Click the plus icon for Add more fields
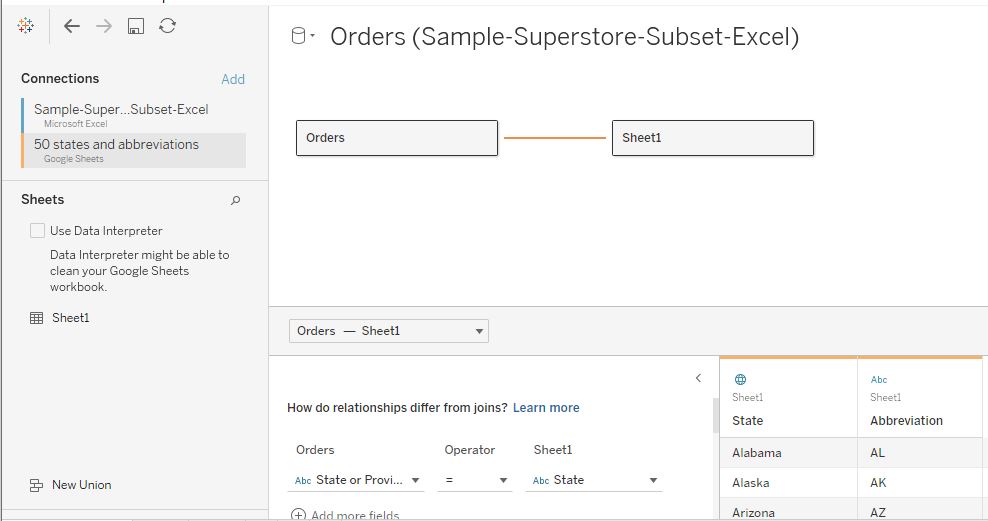 [x=298, y=515]
